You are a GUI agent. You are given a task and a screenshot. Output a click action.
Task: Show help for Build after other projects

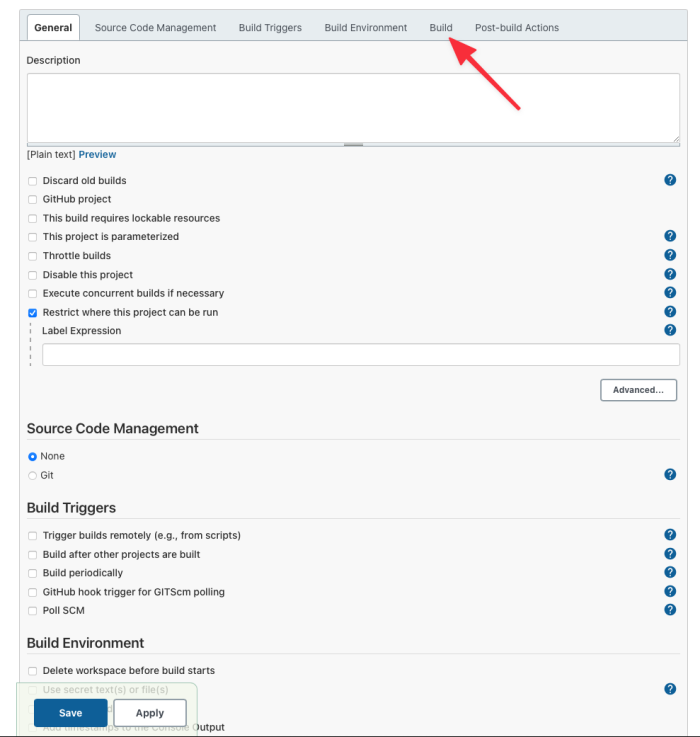click(x=670, y=554)
